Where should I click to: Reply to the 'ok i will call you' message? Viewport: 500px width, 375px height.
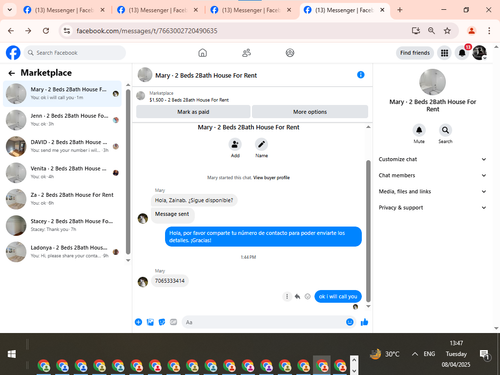point(297,296)
